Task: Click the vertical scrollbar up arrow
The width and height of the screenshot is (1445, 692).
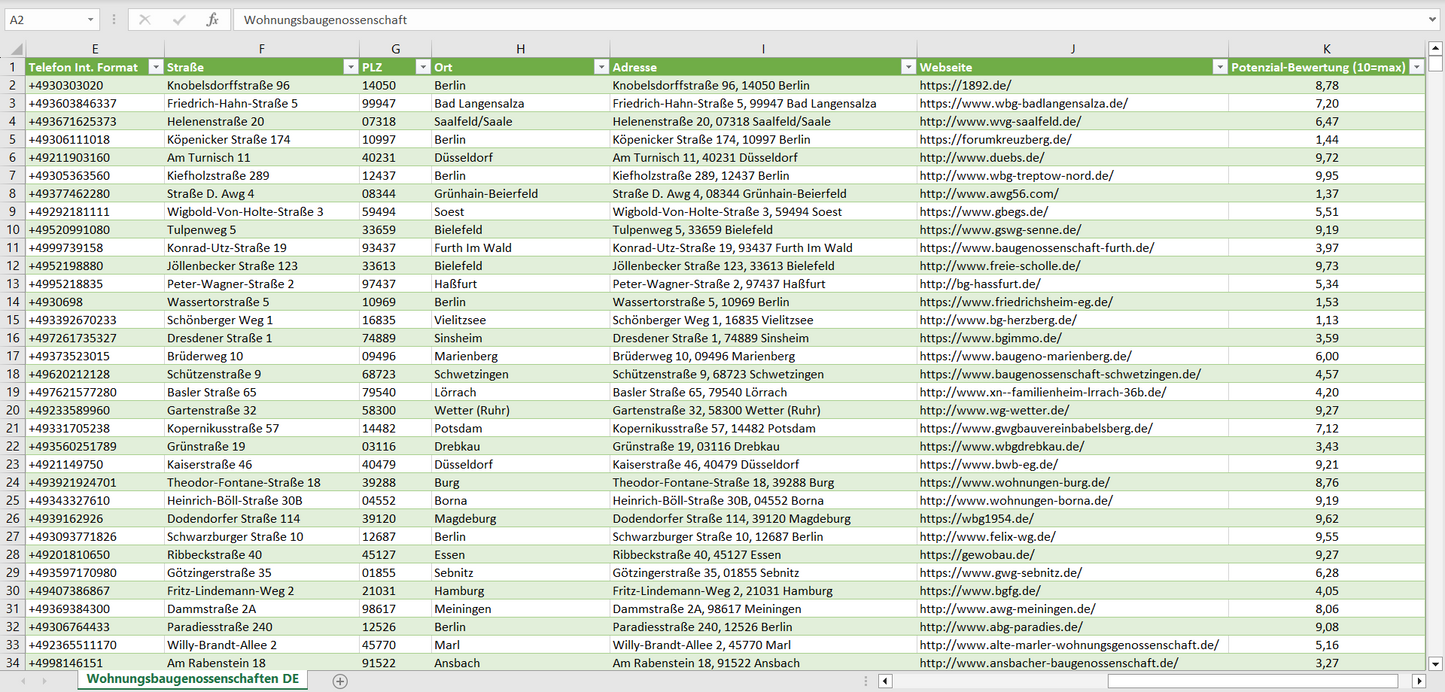Action: coord(1436,49)
